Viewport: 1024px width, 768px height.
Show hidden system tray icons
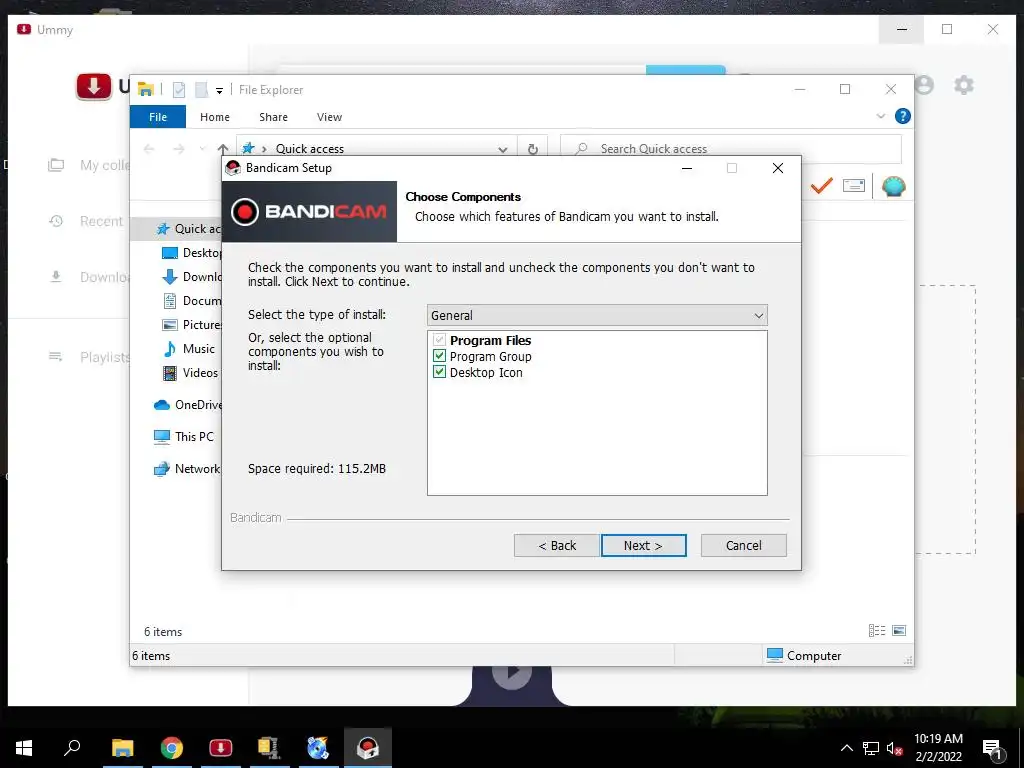(x=846, y=748)
